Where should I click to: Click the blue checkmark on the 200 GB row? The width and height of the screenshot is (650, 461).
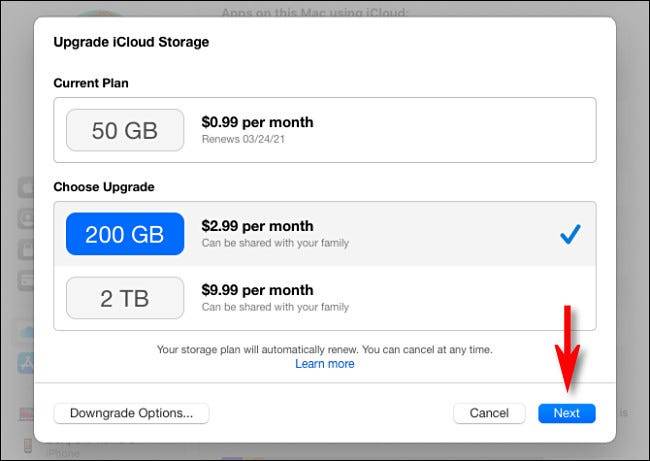pos(570,234)
